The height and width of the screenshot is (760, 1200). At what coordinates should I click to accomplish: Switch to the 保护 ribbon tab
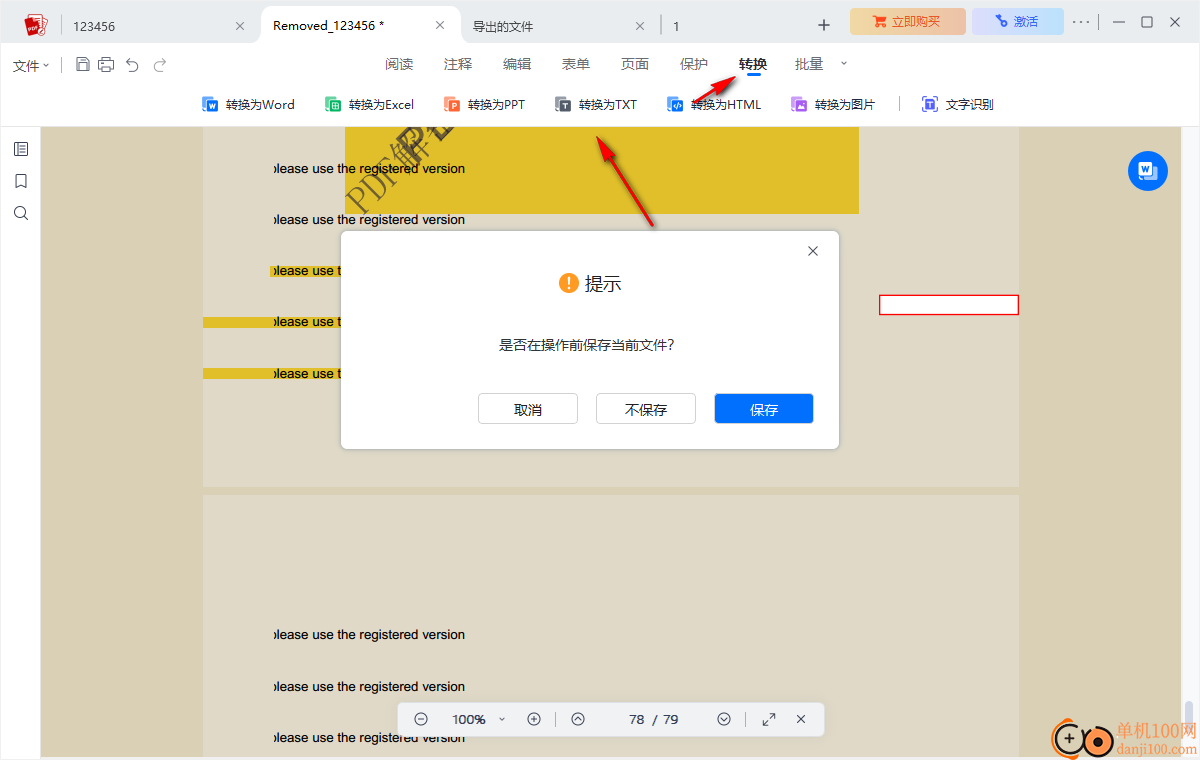tap(694, 64)
